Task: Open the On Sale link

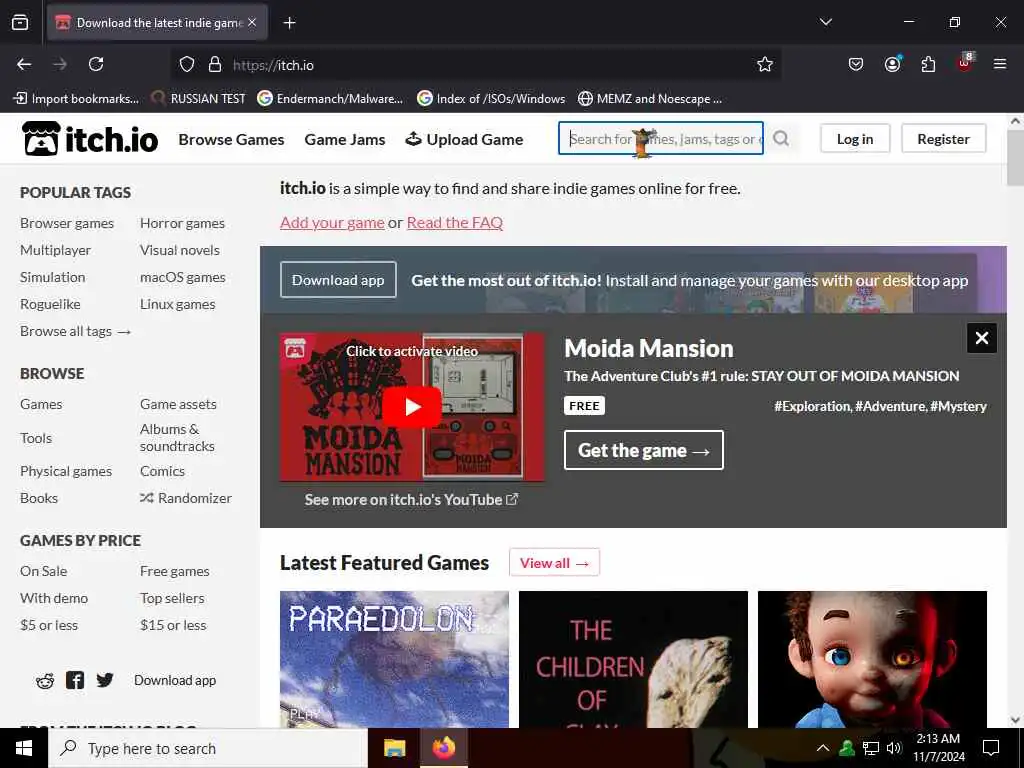Action: (44, 571)
